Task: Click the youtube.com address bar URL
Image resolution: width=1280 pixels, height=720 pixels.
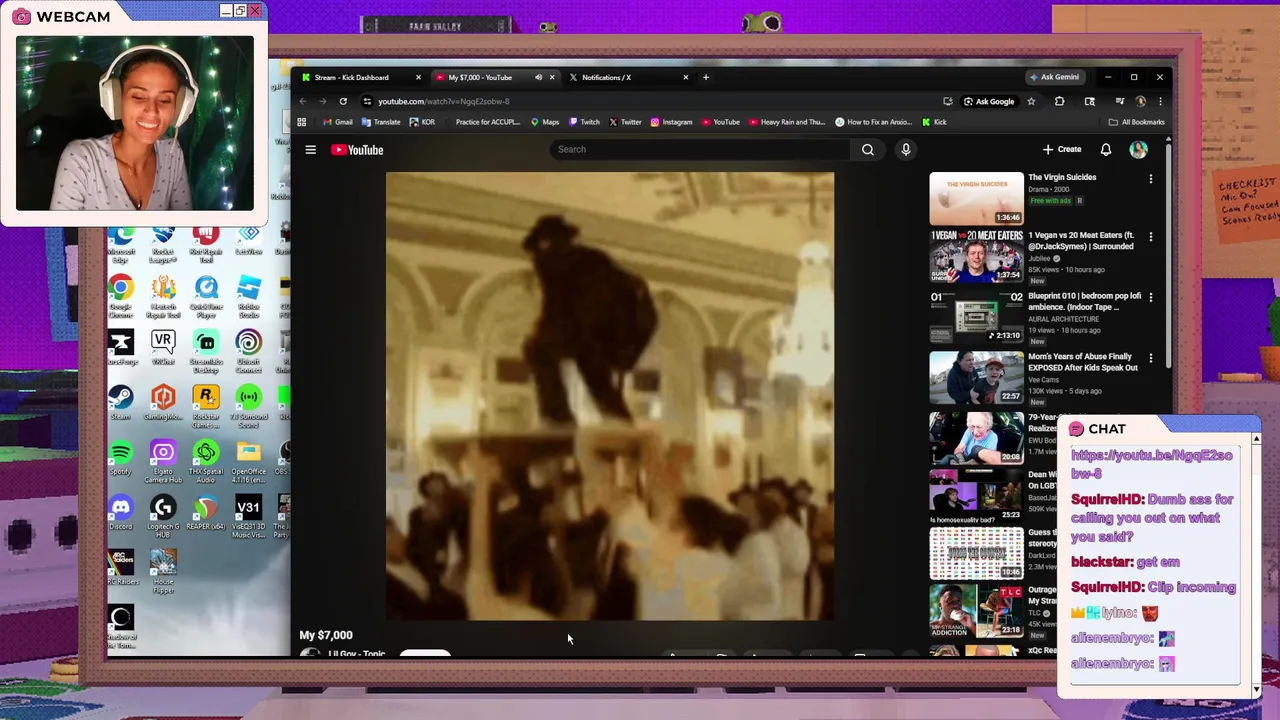Action: coord(443,101)
